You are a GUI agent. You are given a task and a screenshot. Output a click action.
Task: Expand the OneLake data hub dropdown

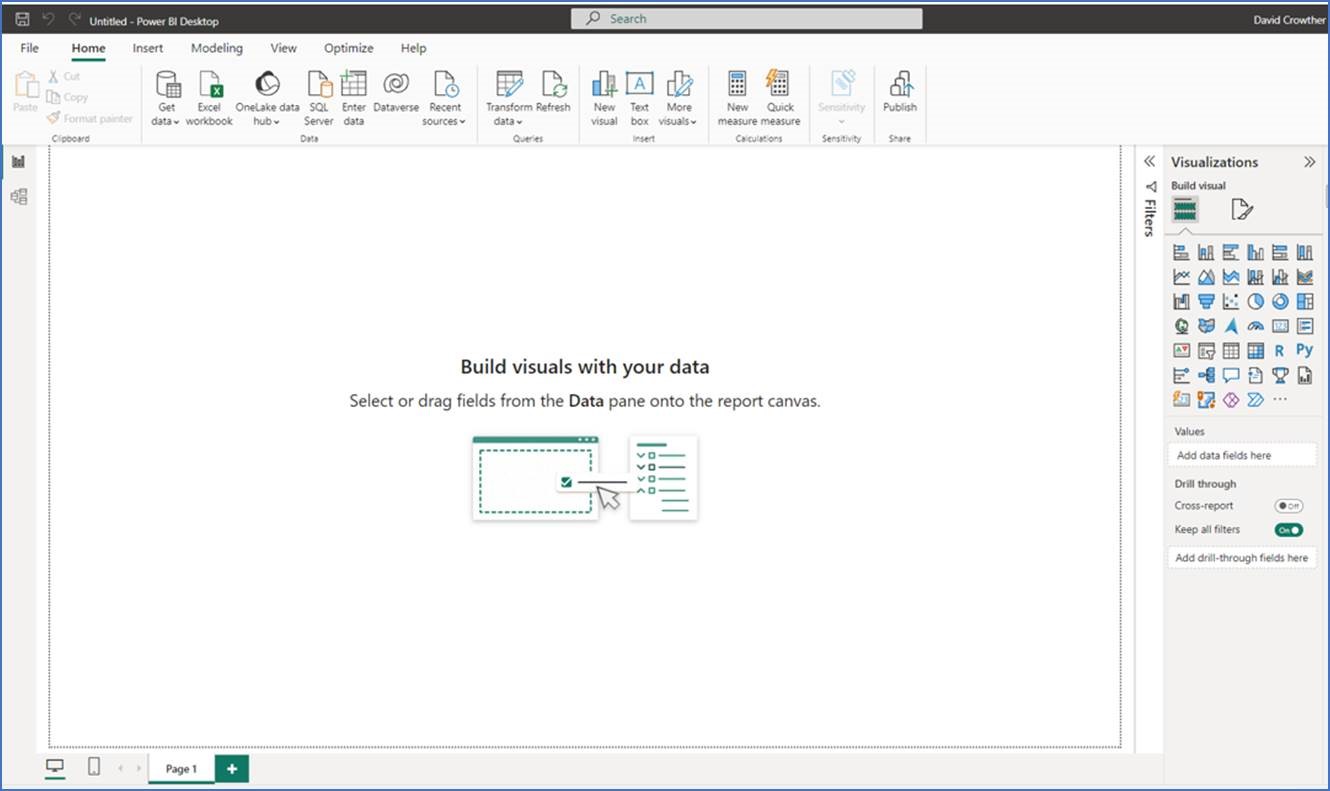(x=267, y=98)
